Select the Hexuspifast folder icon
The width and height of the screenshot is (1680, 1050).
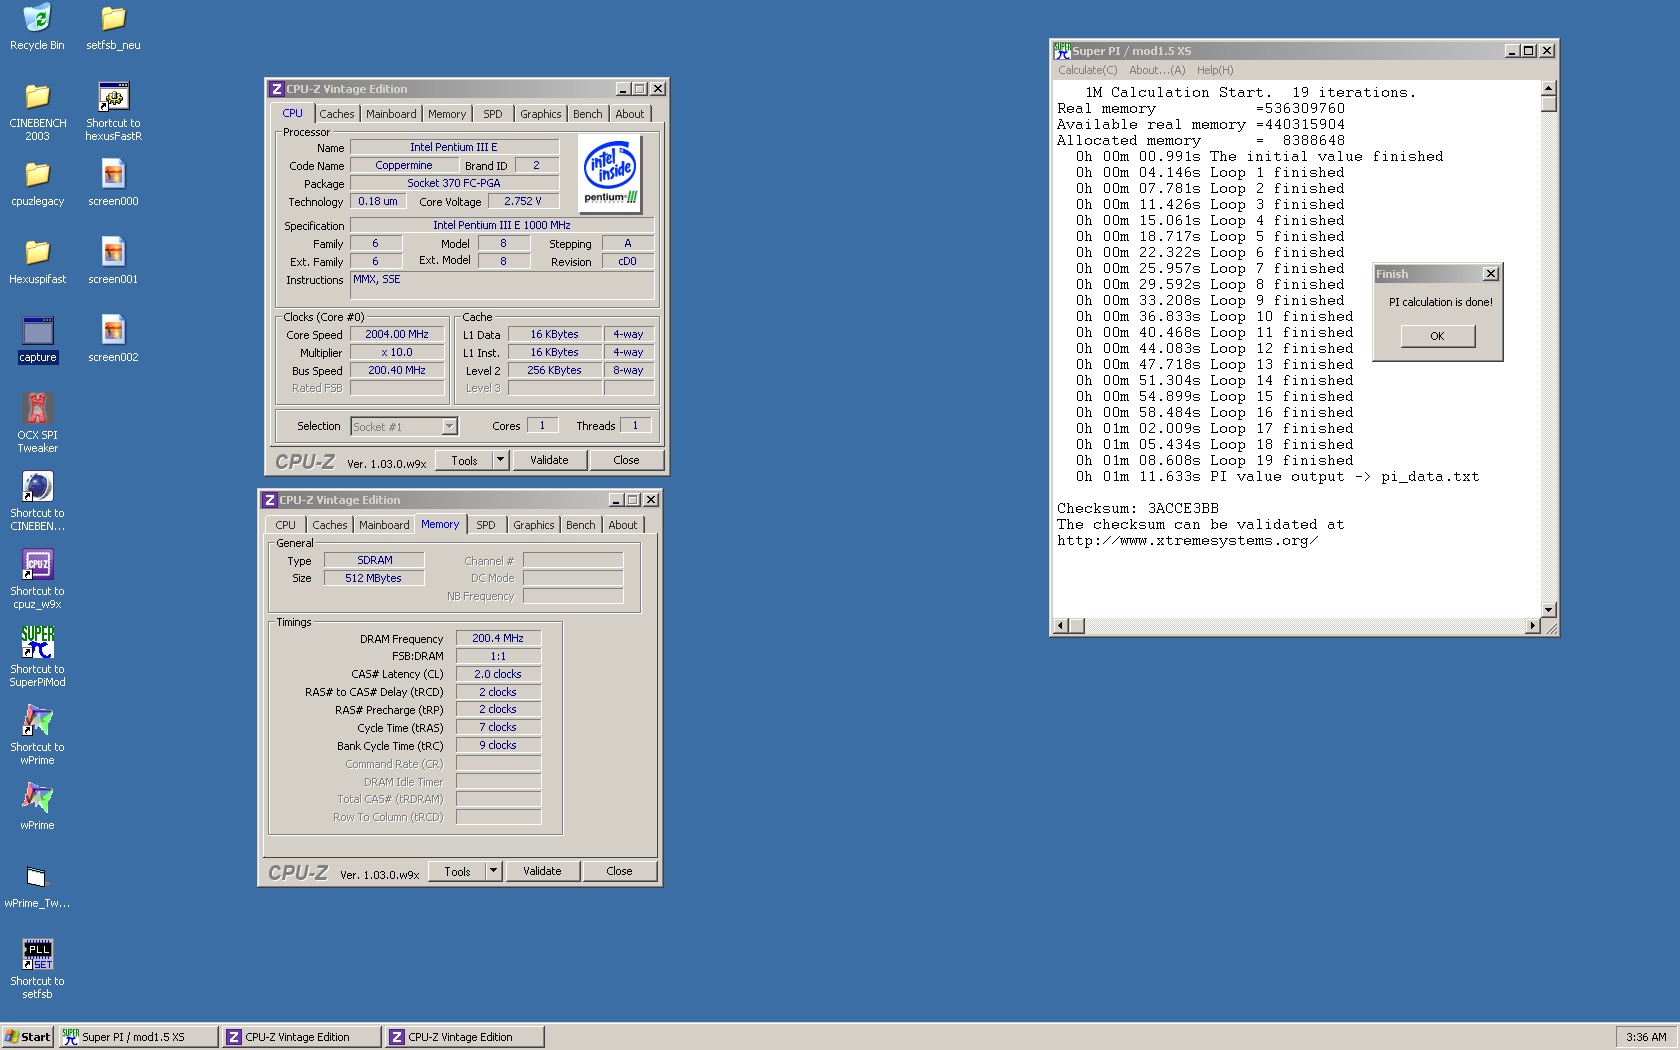pos(37,261)
